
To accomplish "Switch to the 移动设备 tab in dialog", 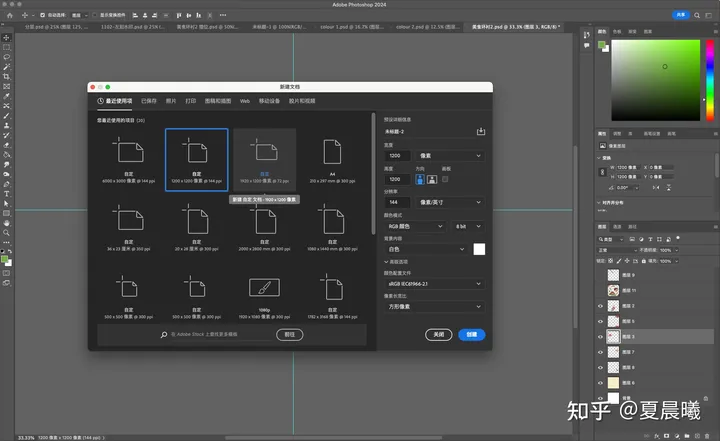I will tap(269, 101).
